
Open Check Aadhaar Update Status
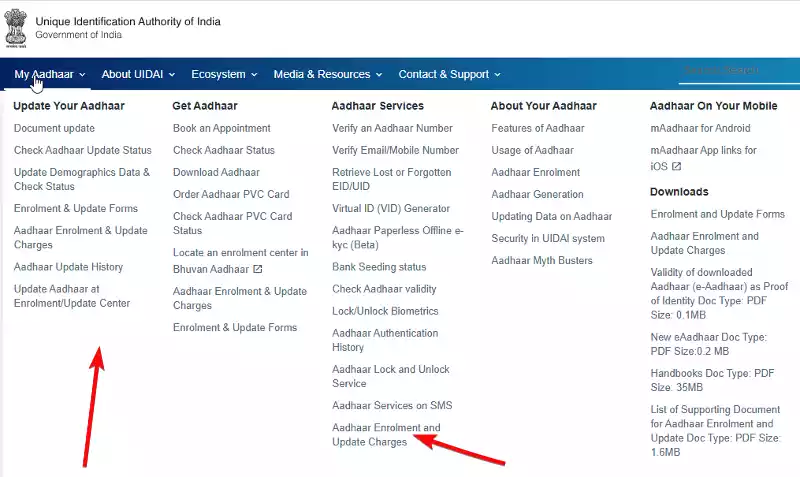point(83,150)
